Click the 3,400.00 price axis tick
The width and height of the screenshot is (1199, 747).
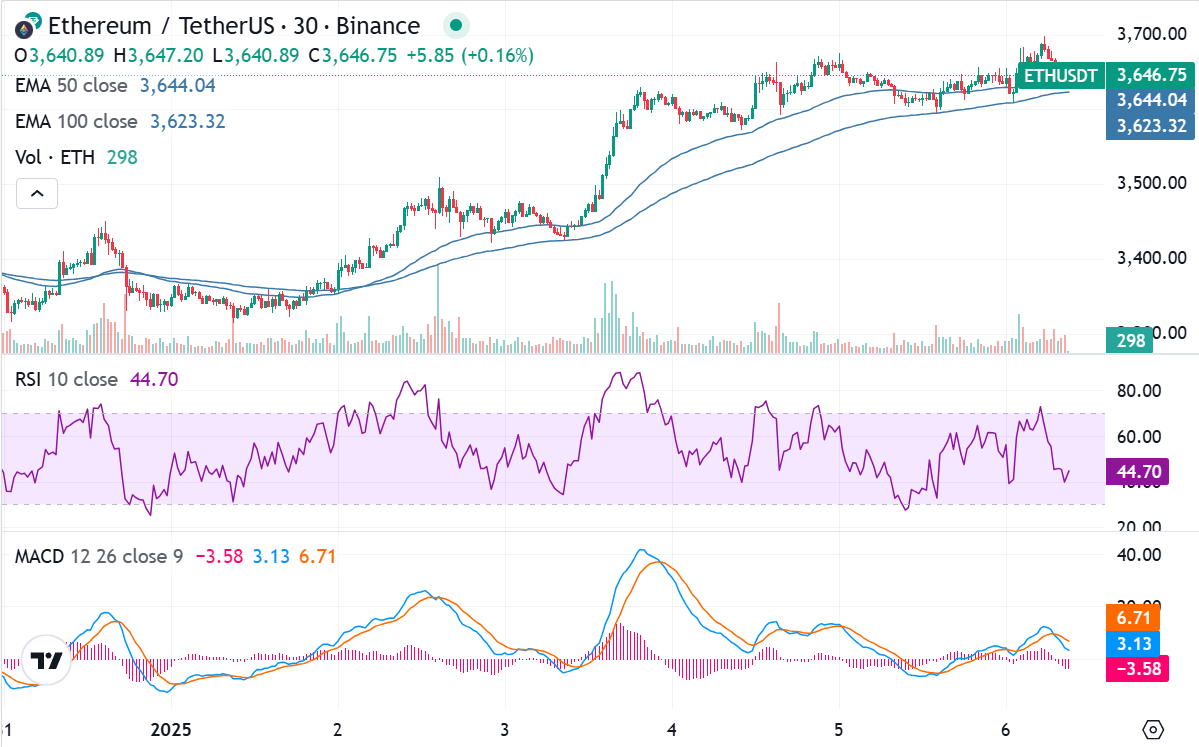pyautogui.click(x=1152, y=258)
